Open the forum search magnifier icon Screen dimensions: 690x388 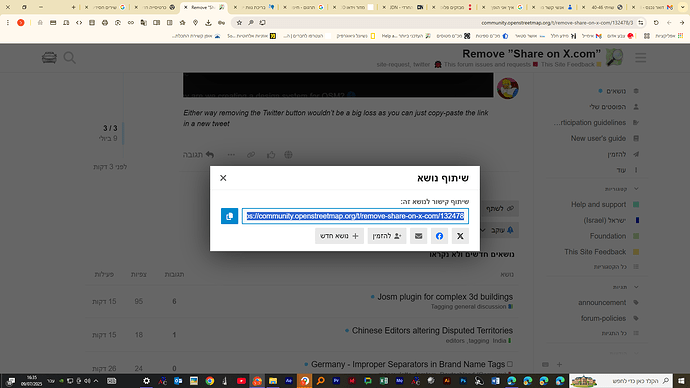pos(70,58)
